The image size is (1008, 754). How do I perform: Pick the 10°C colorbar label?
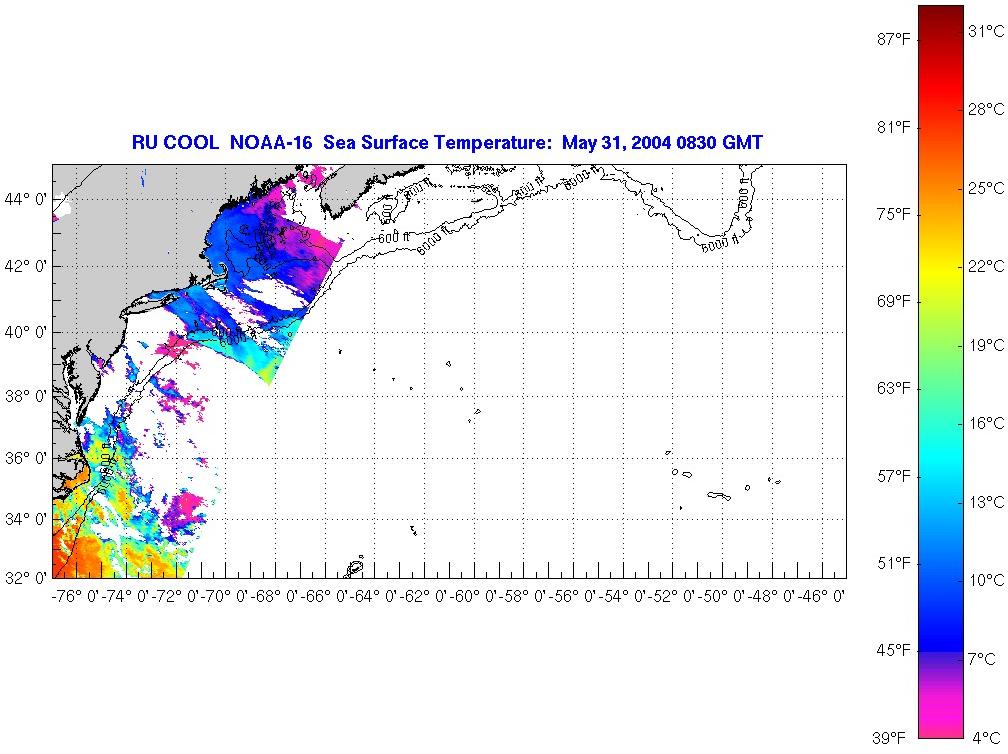click(987, 580)
